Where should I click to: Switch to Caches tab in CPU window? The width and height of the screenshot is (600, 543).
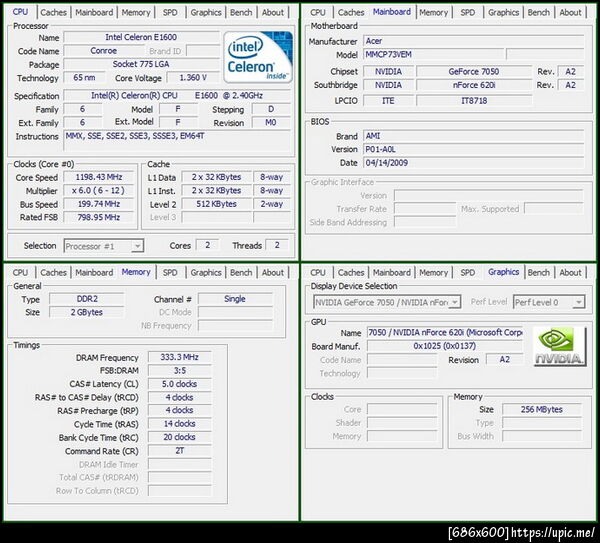point(53,12)
